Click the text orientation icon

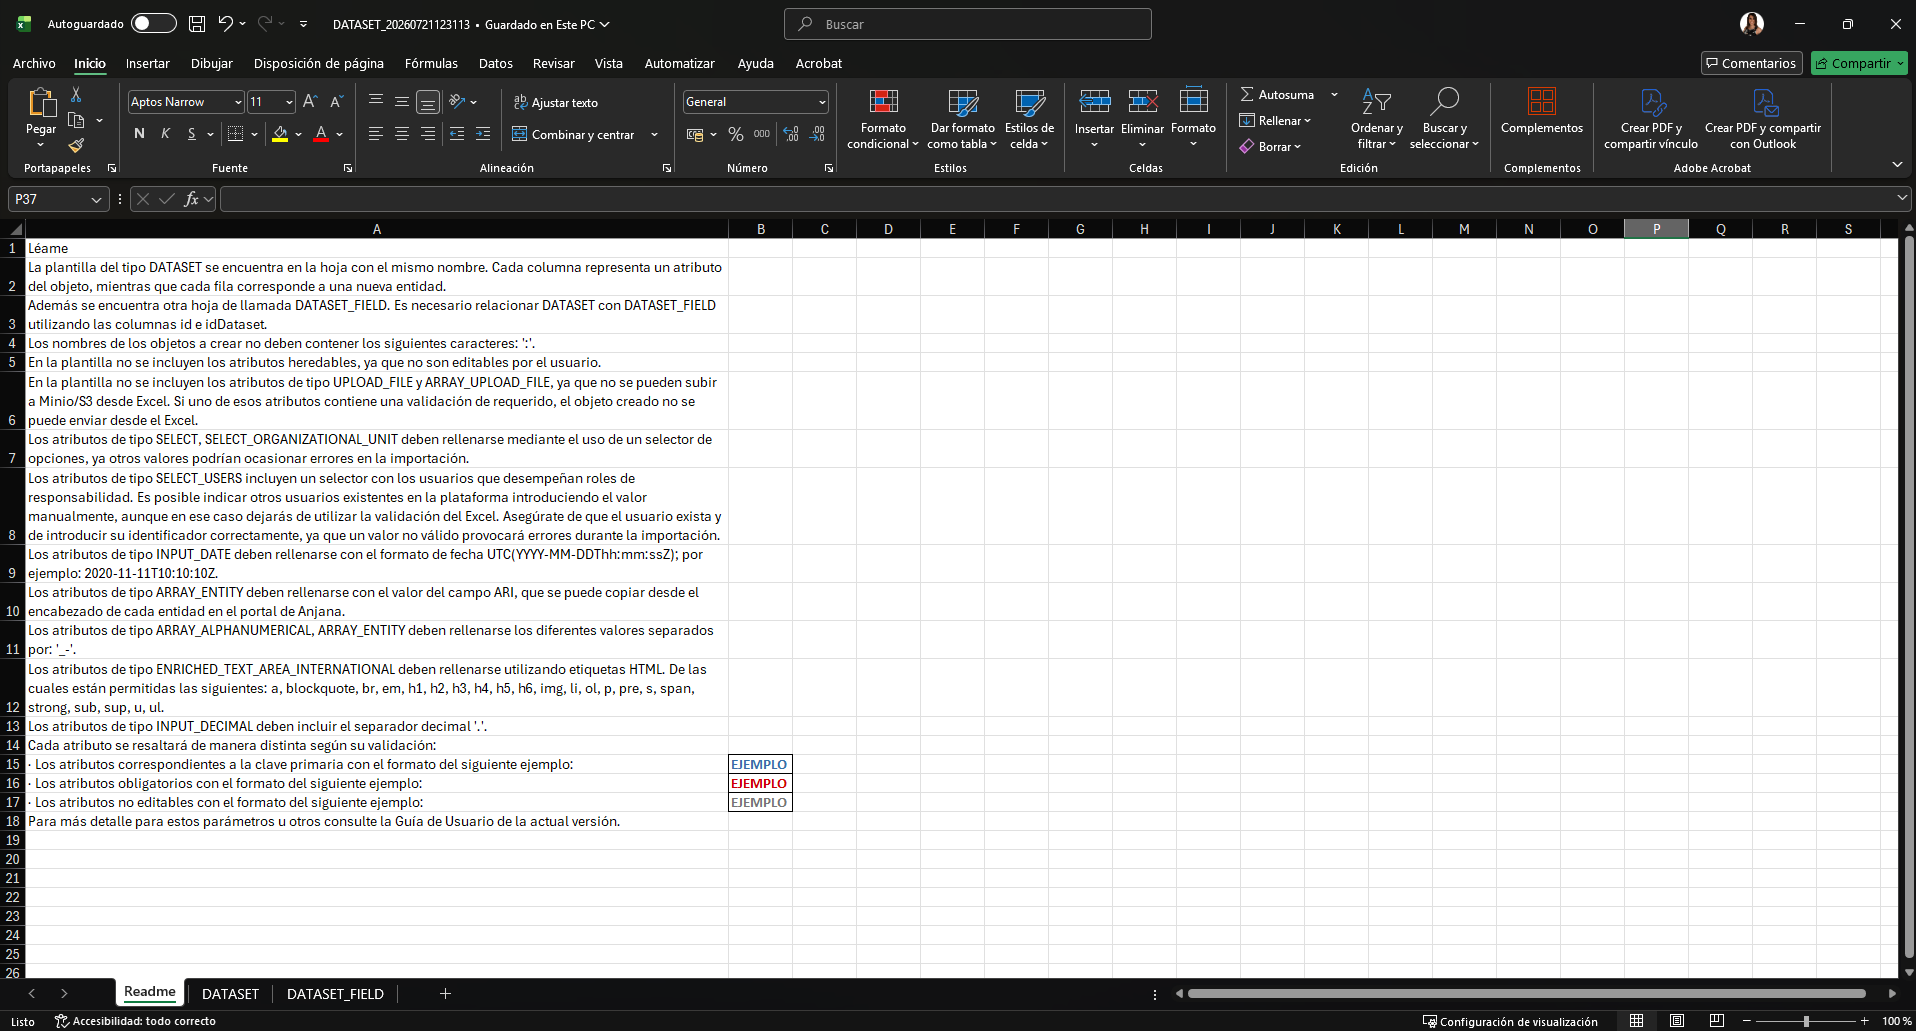pyautogui.click(x=458, y=101)
